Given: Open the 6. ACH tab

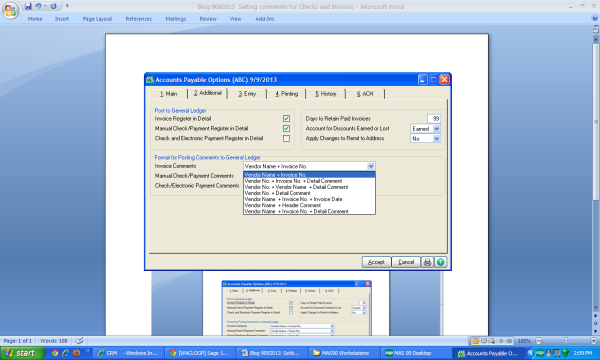Looking at the screenshot, I should point(365,94).
